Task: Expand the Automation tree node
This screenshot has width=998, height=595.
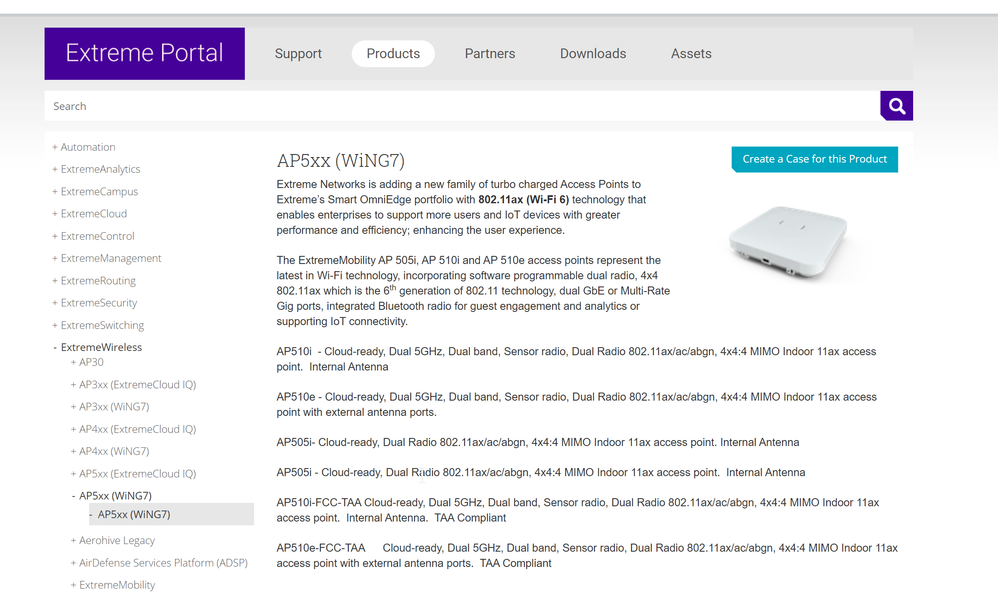Action: 84,147
